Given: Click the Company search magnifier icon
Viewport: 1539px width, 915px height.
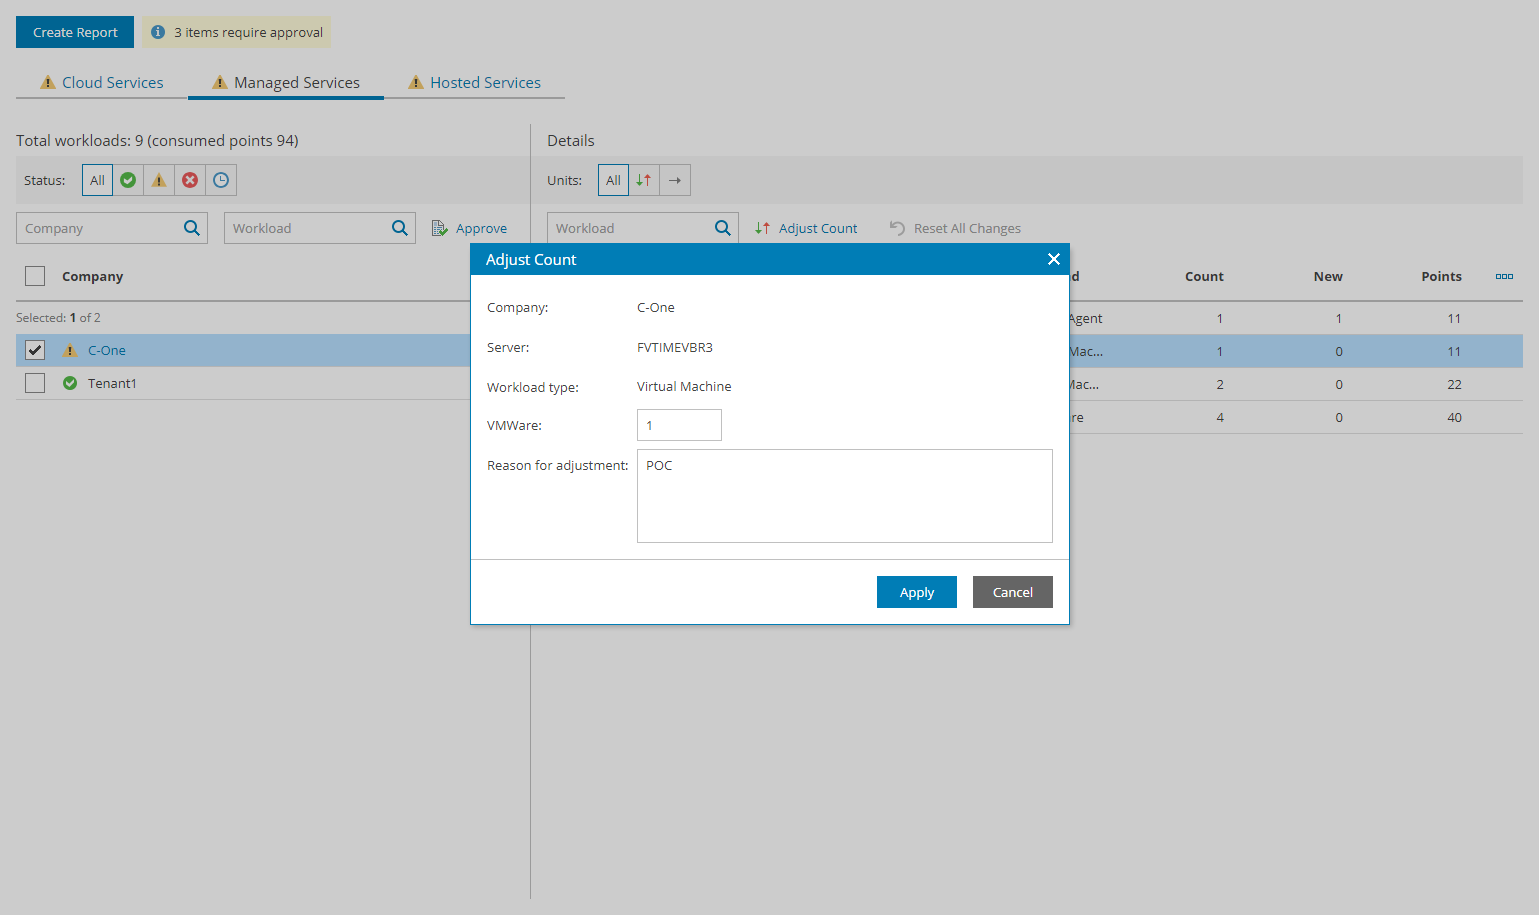Looking at the screenshot, I should coord(191,227).
